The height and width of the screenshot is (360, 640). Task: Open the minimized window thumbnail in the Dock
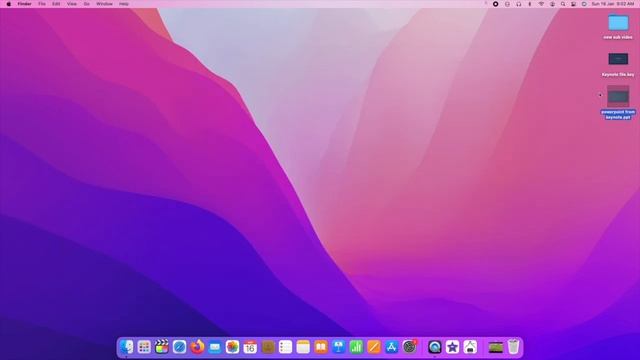[496, 347]
